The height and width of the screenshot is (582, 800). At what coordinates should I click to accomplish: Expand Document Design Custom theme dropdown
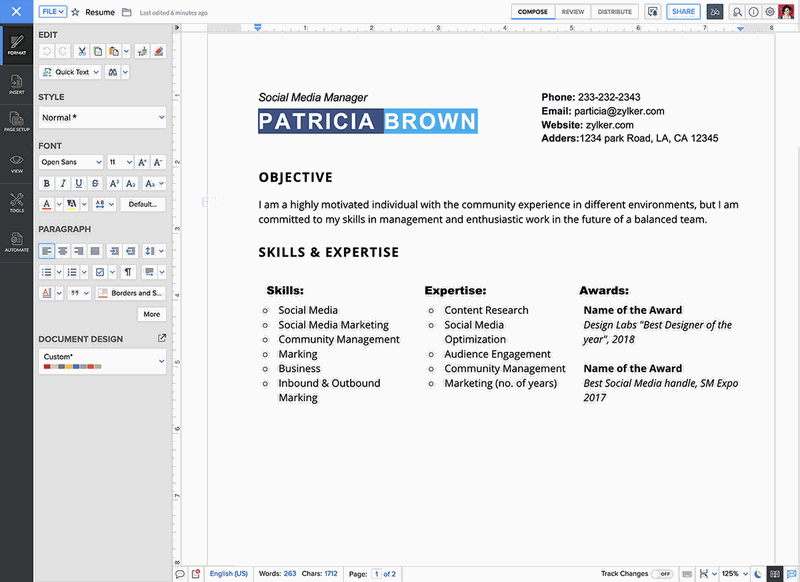(103, 362)
